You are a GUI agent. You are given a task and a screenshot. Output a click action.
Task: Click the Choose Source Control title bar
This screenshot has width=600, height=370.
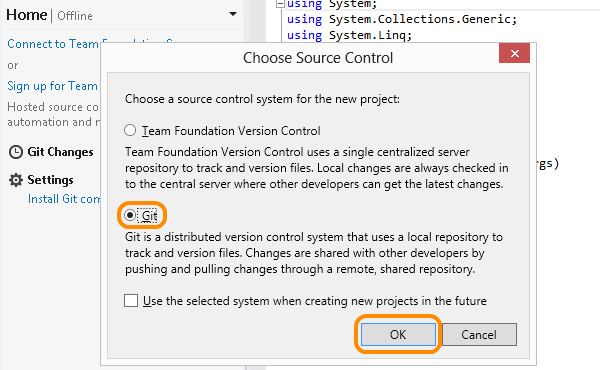(318, 58)
